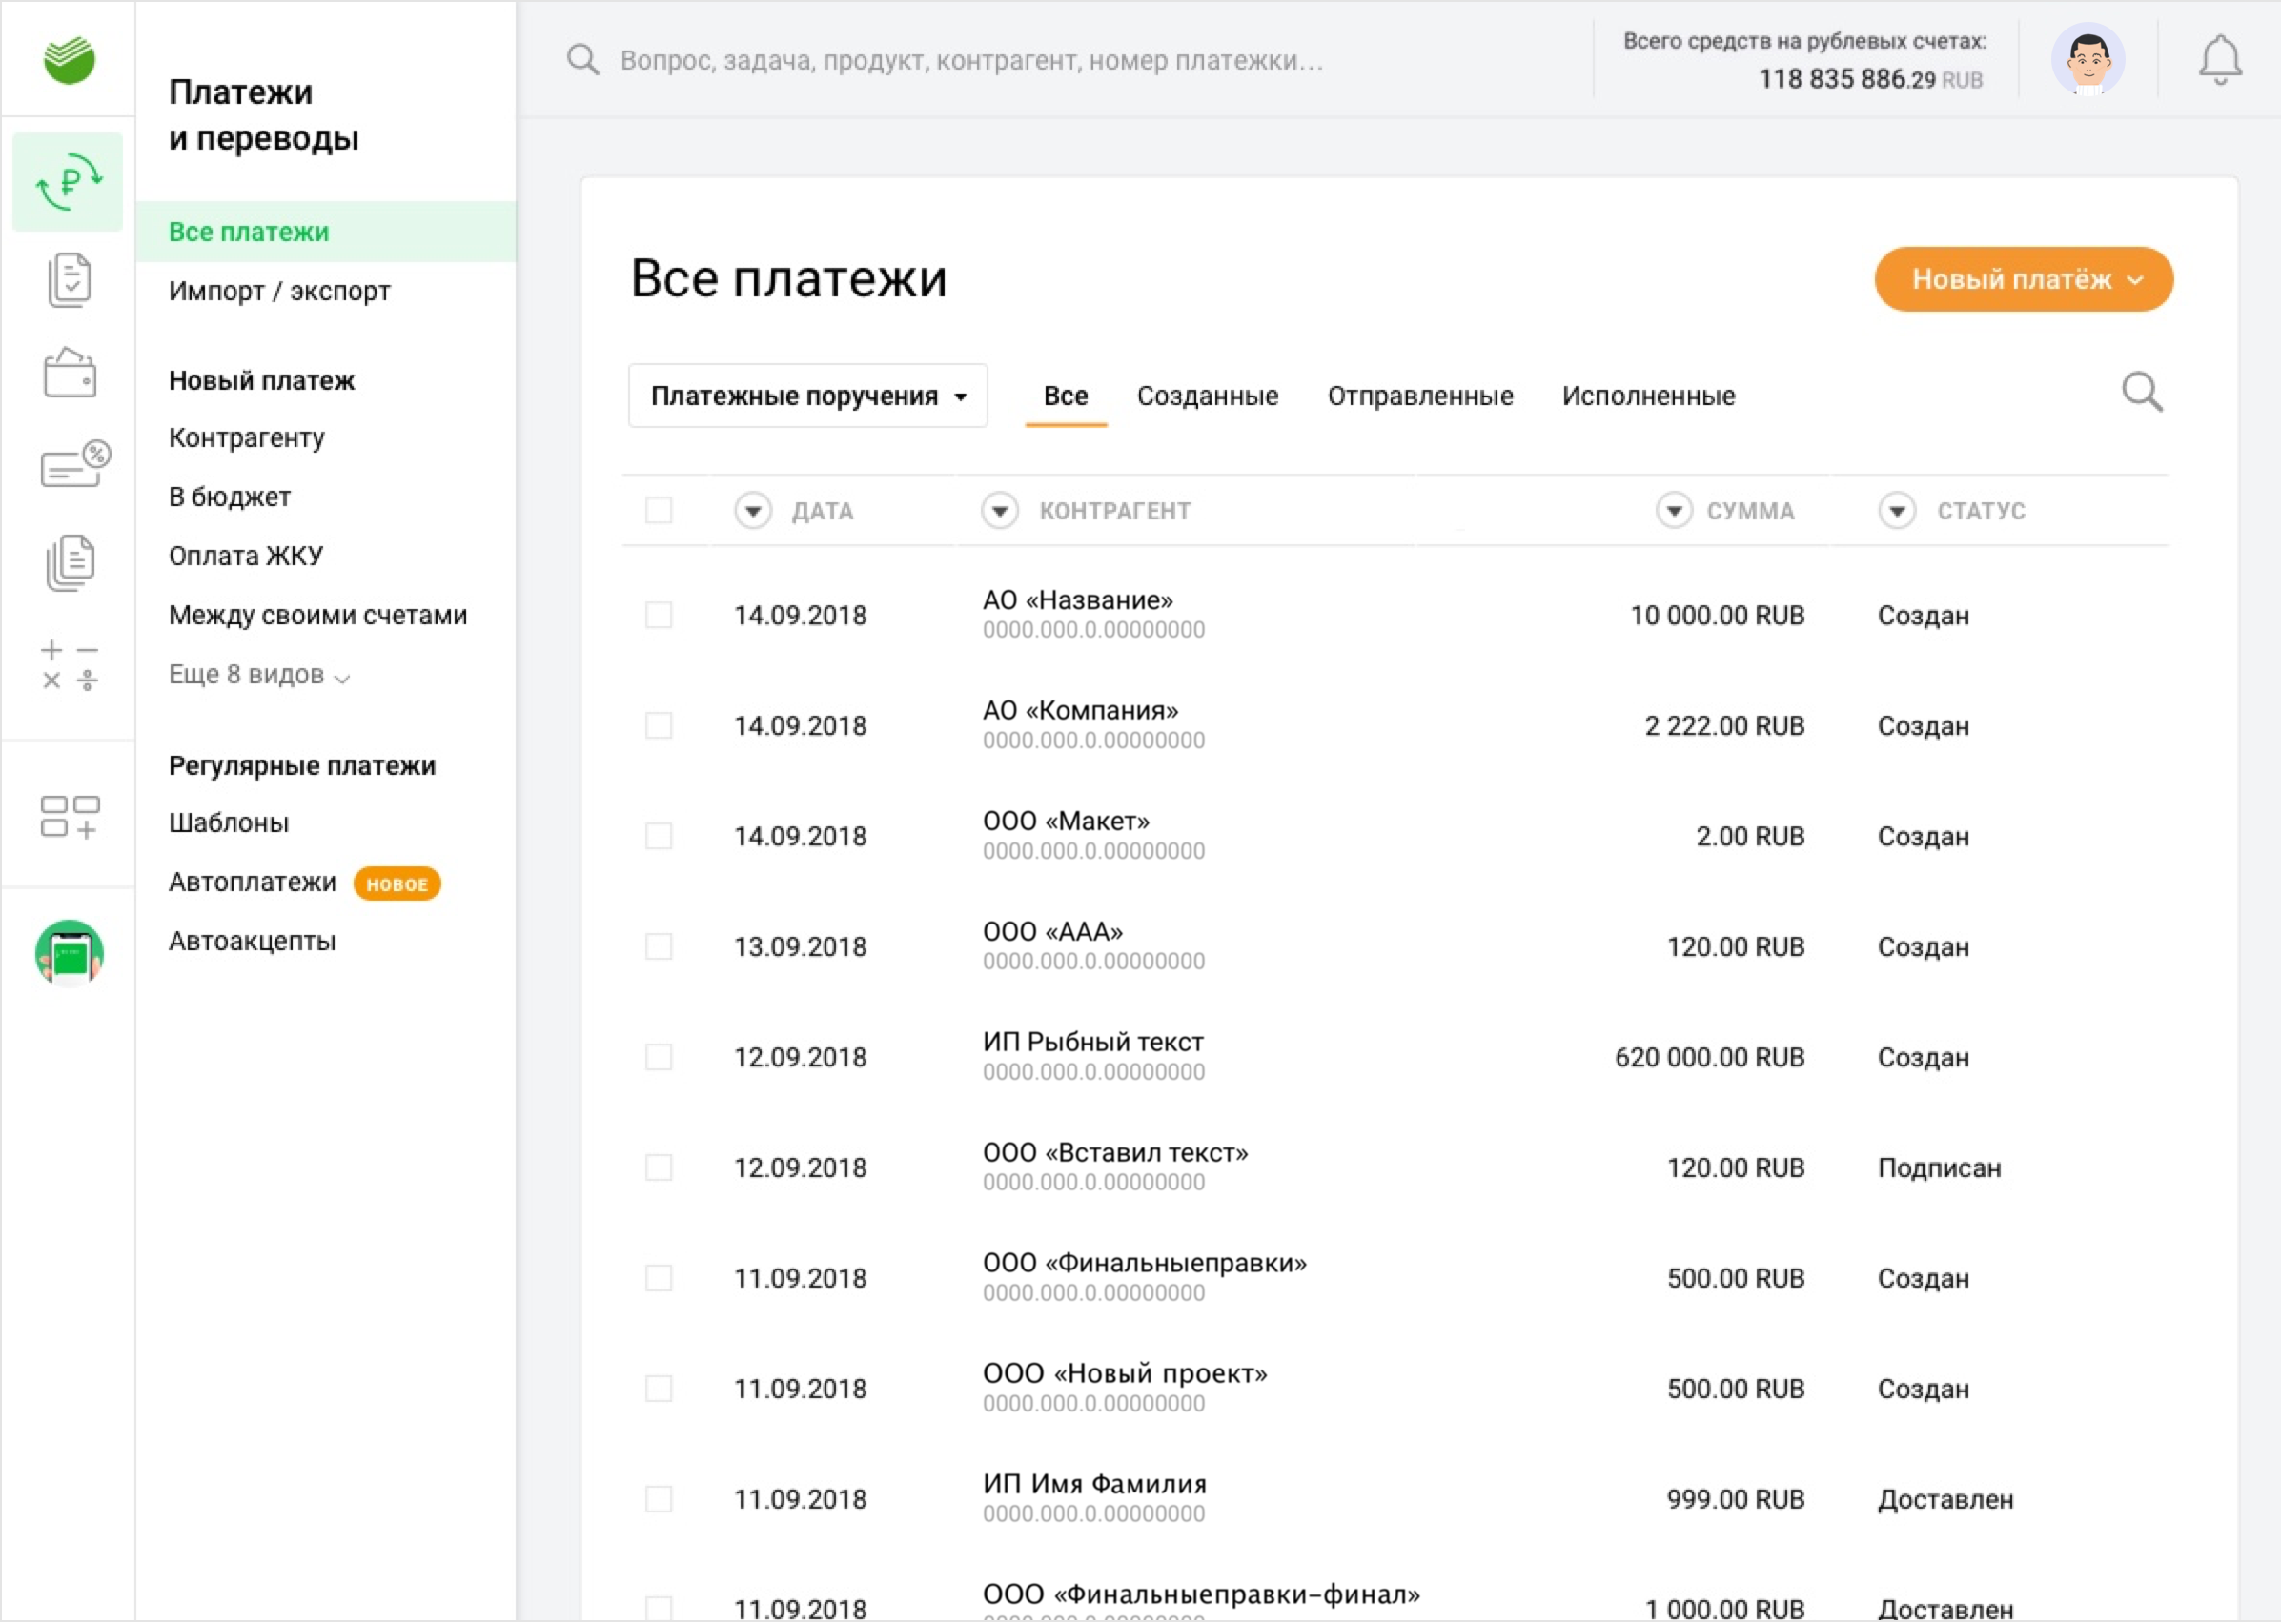The image size is (2281, 1624).
Task: Click the add widgets grid icon
Action: tap(69, 816)
